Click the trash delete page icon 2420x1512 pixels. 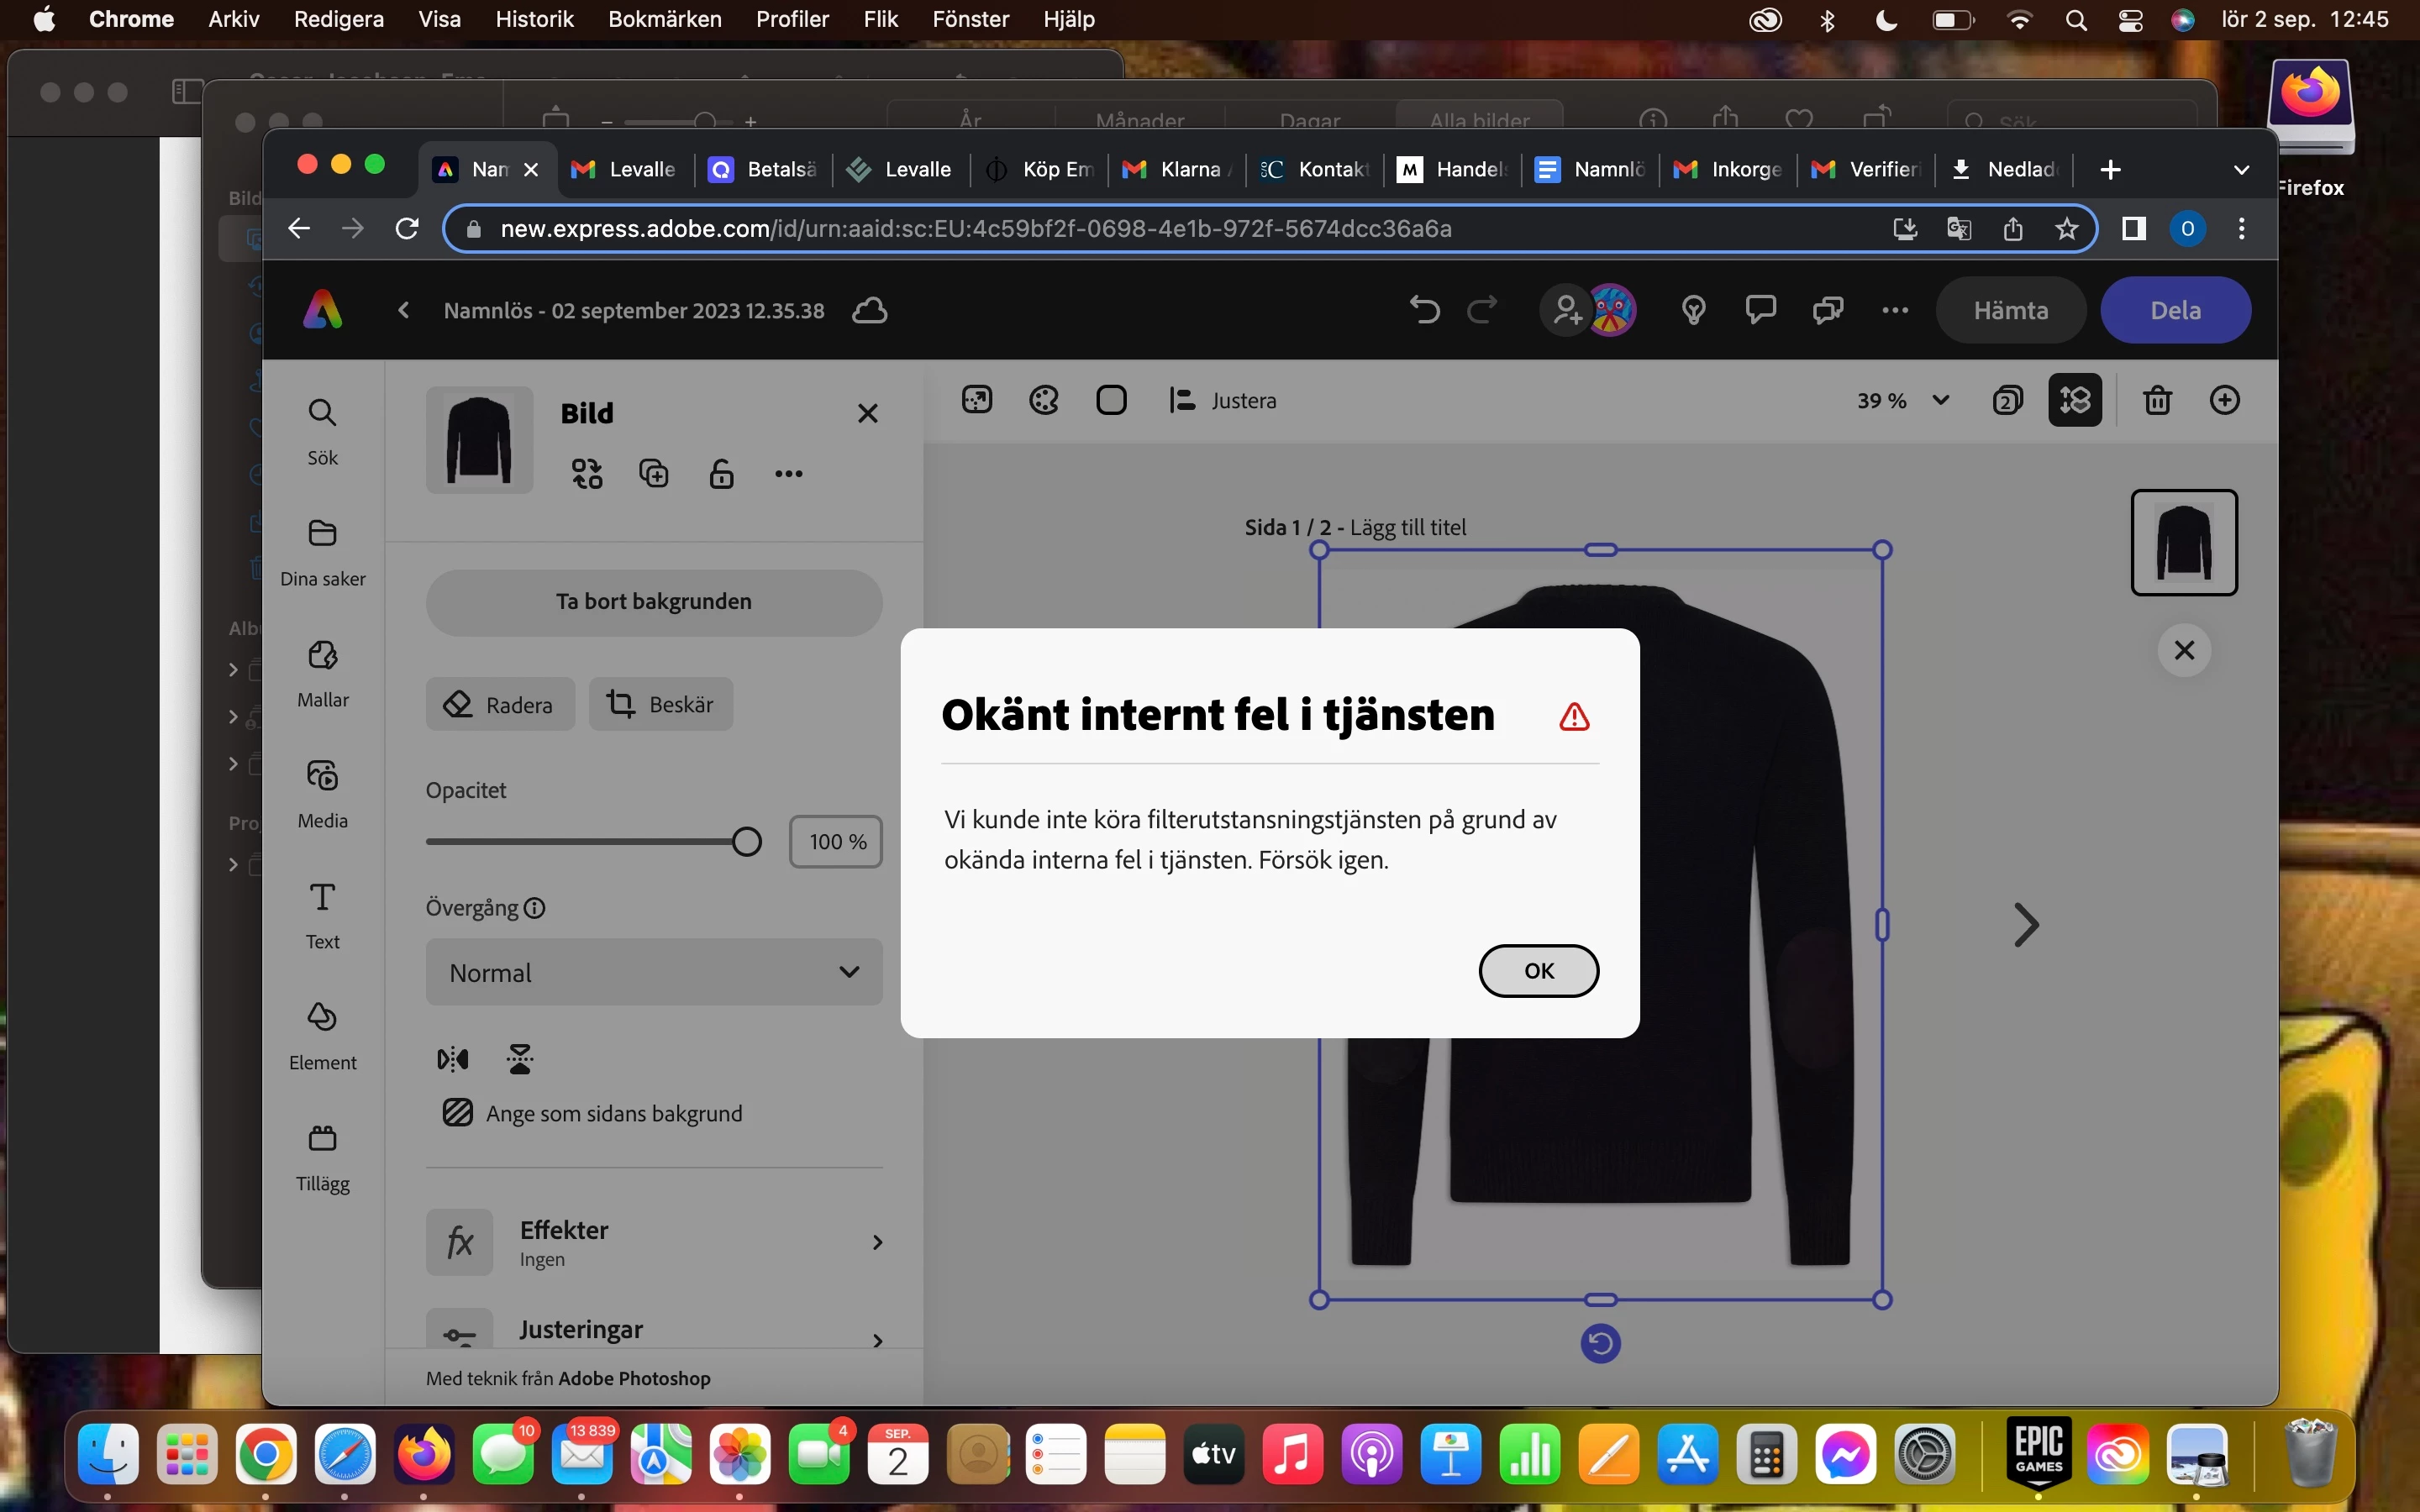[2157, 401]
